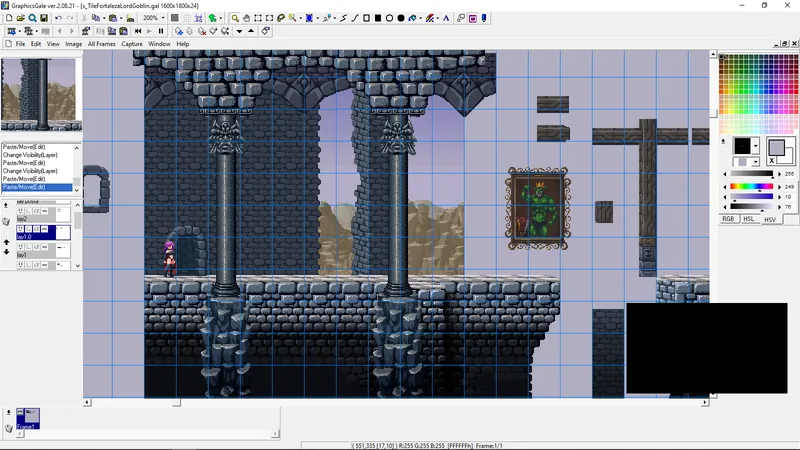The height and width of the screenshot is (450, 800).
Task: Open the View menu
Action: 53,44
